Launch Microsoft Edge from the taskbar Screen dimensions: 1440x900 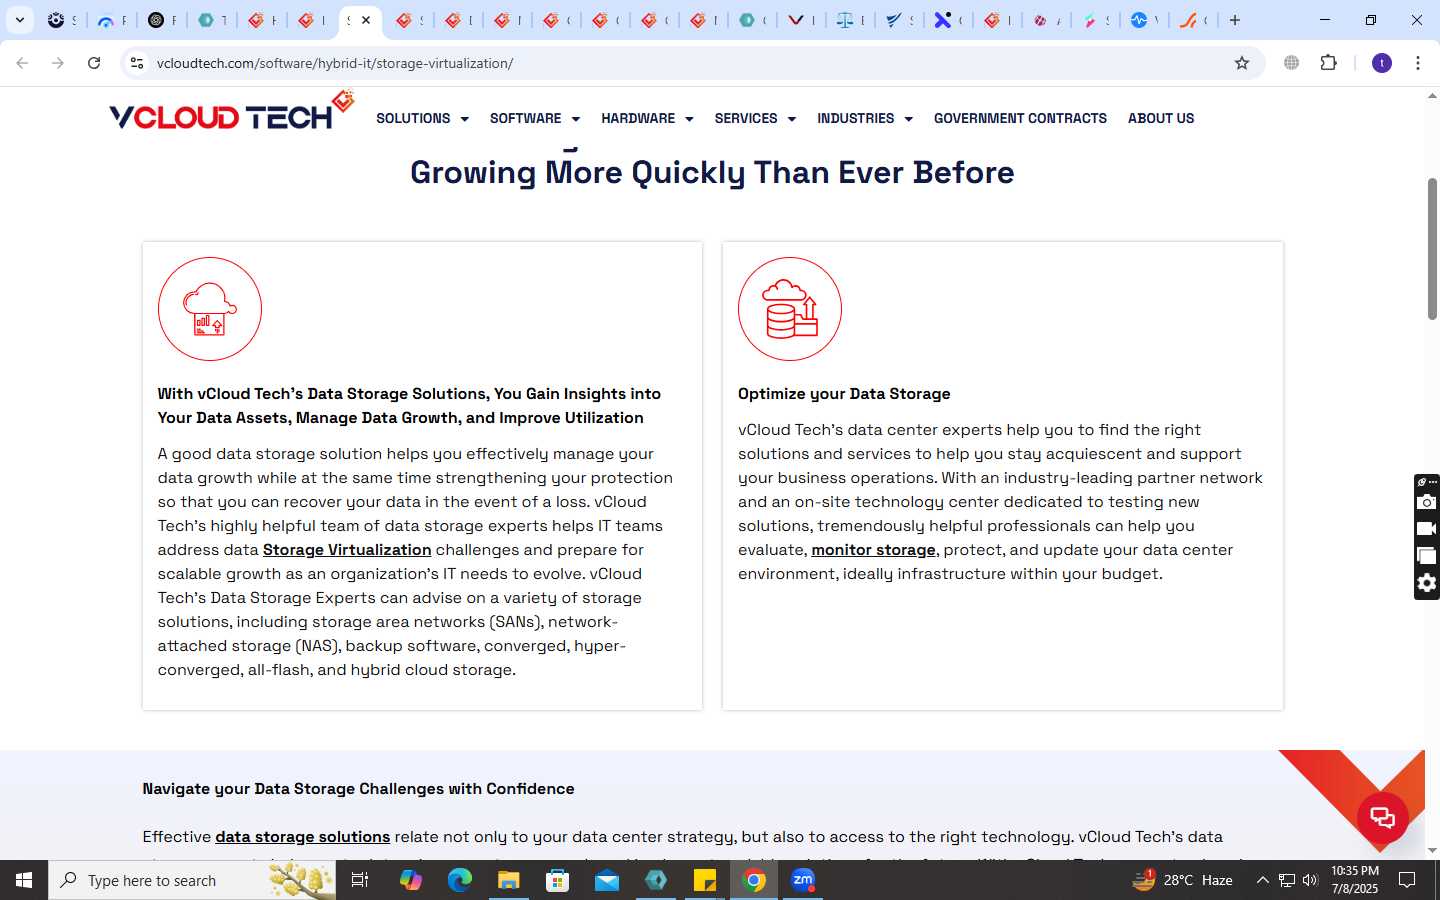[x=459, y=880]
